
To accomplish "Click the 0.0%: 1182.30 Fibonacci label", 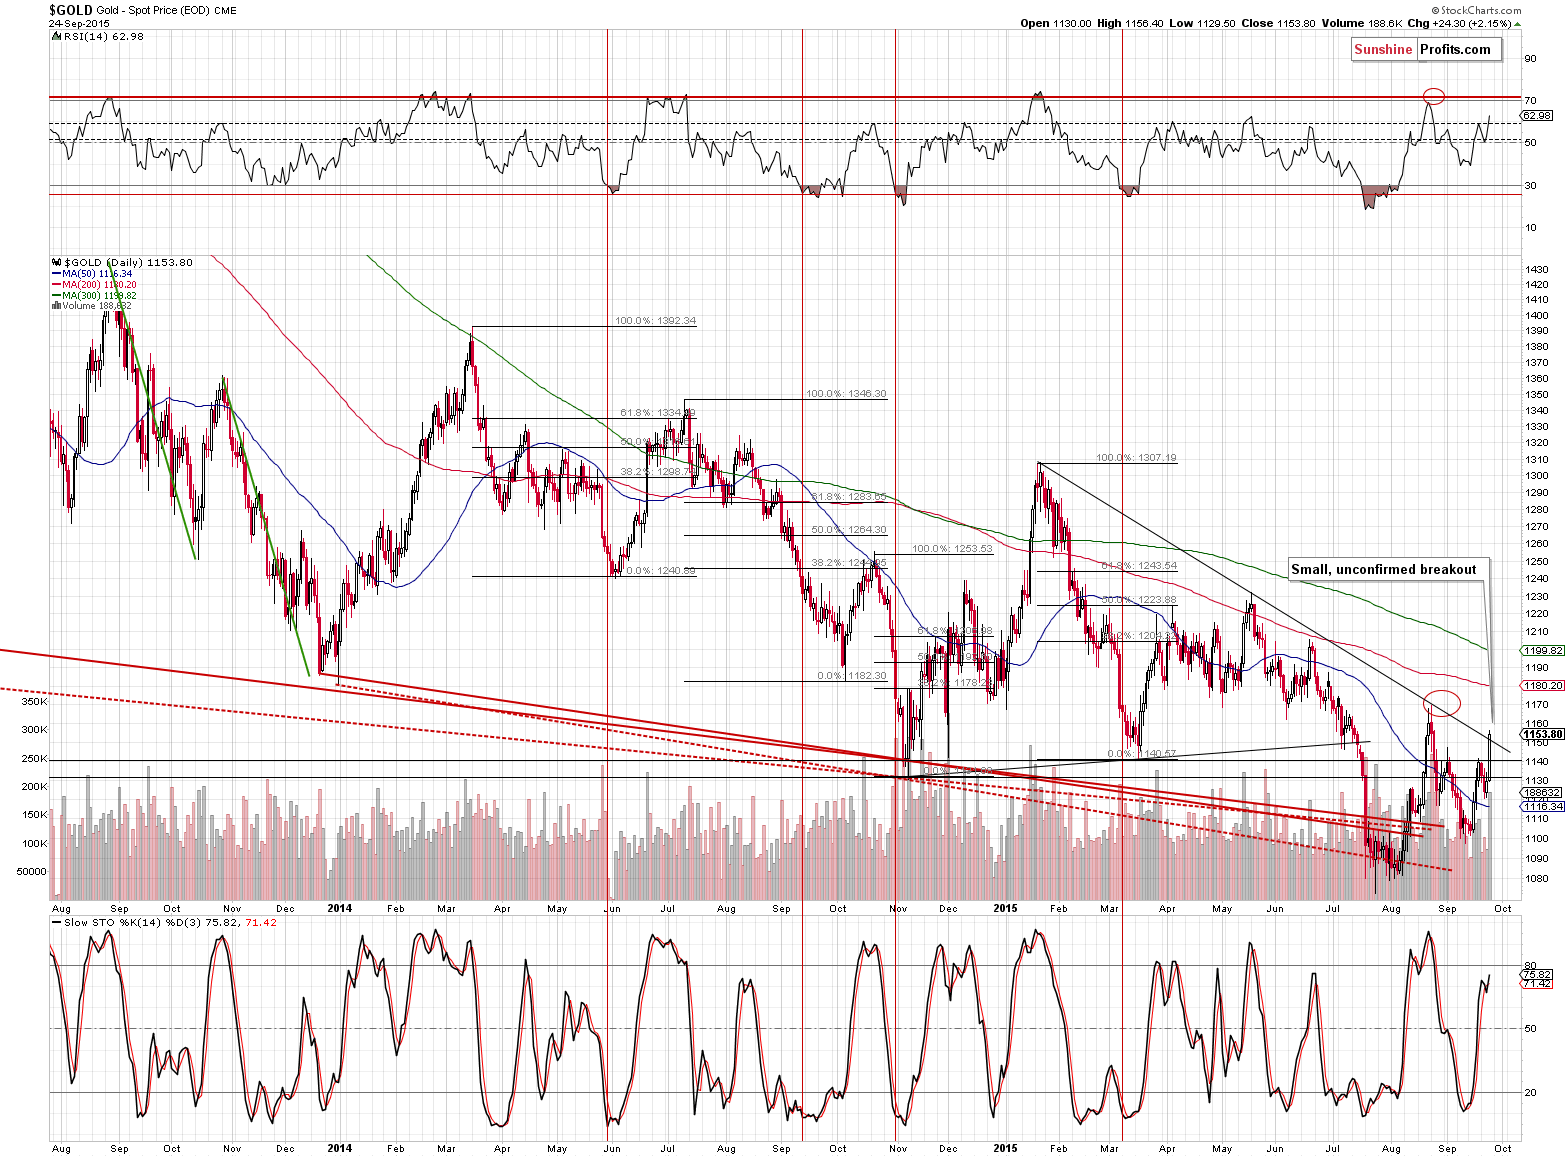I will (851, 676).
